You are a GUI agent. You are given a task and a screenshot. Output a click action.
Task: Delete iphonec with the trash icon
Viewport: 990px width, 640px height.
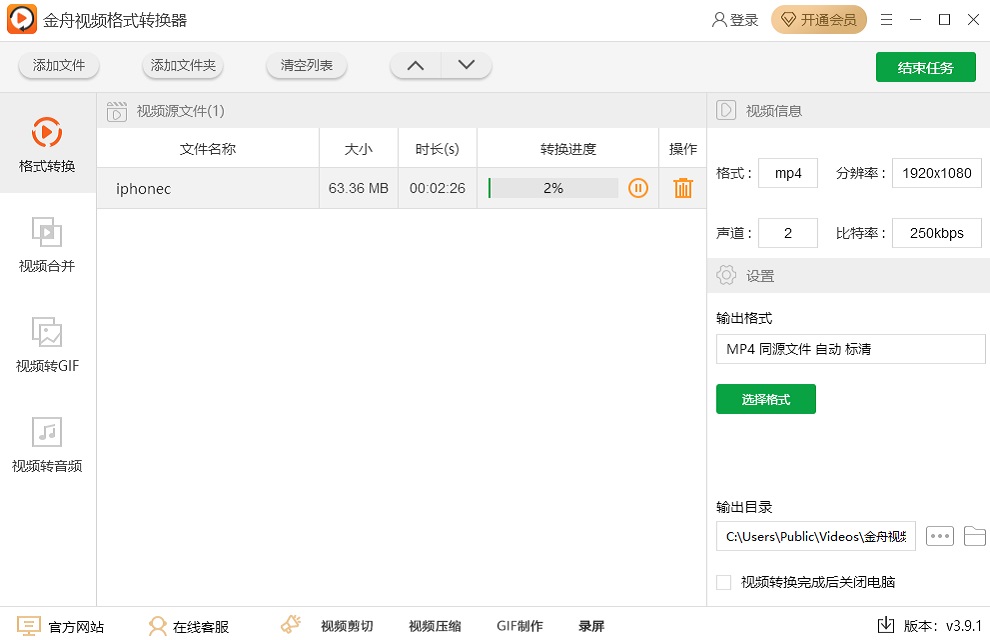pyautogui.click(x=682, y=187)
